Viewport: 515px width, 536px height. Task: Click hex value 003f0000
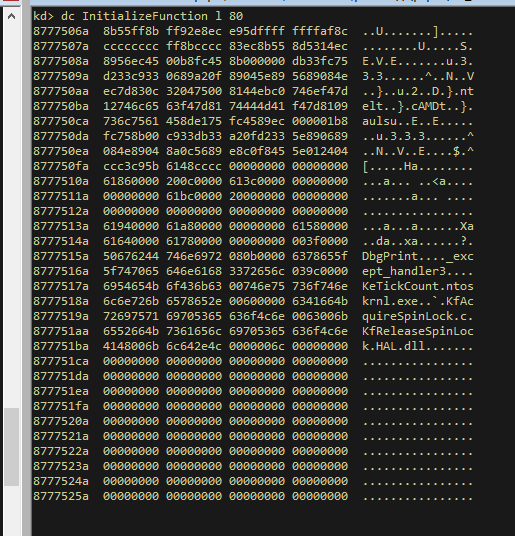[x=320, y=241]
